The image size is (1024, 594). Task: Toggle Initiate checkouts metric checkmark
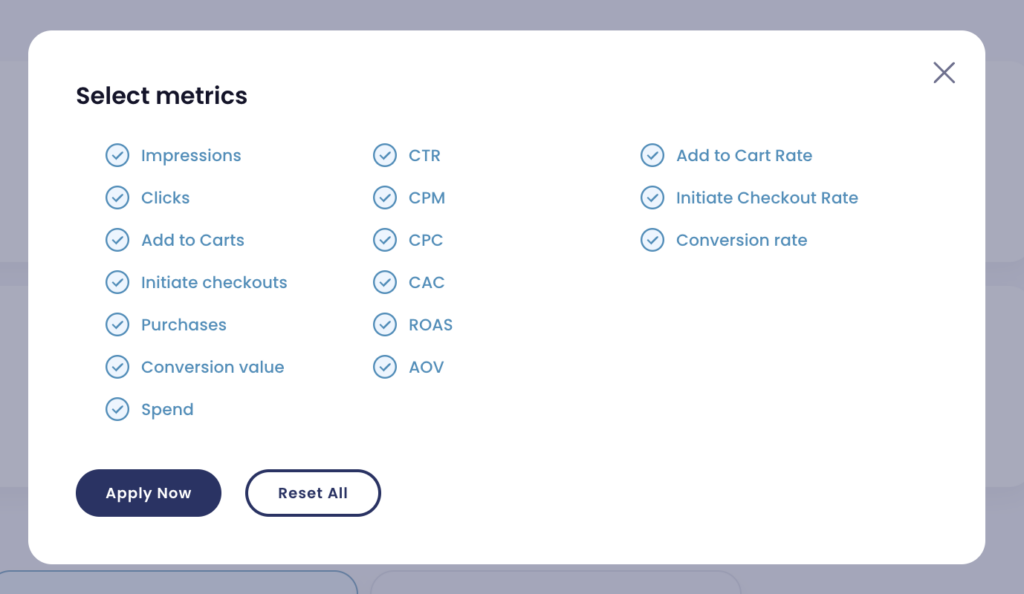point(118,283)
